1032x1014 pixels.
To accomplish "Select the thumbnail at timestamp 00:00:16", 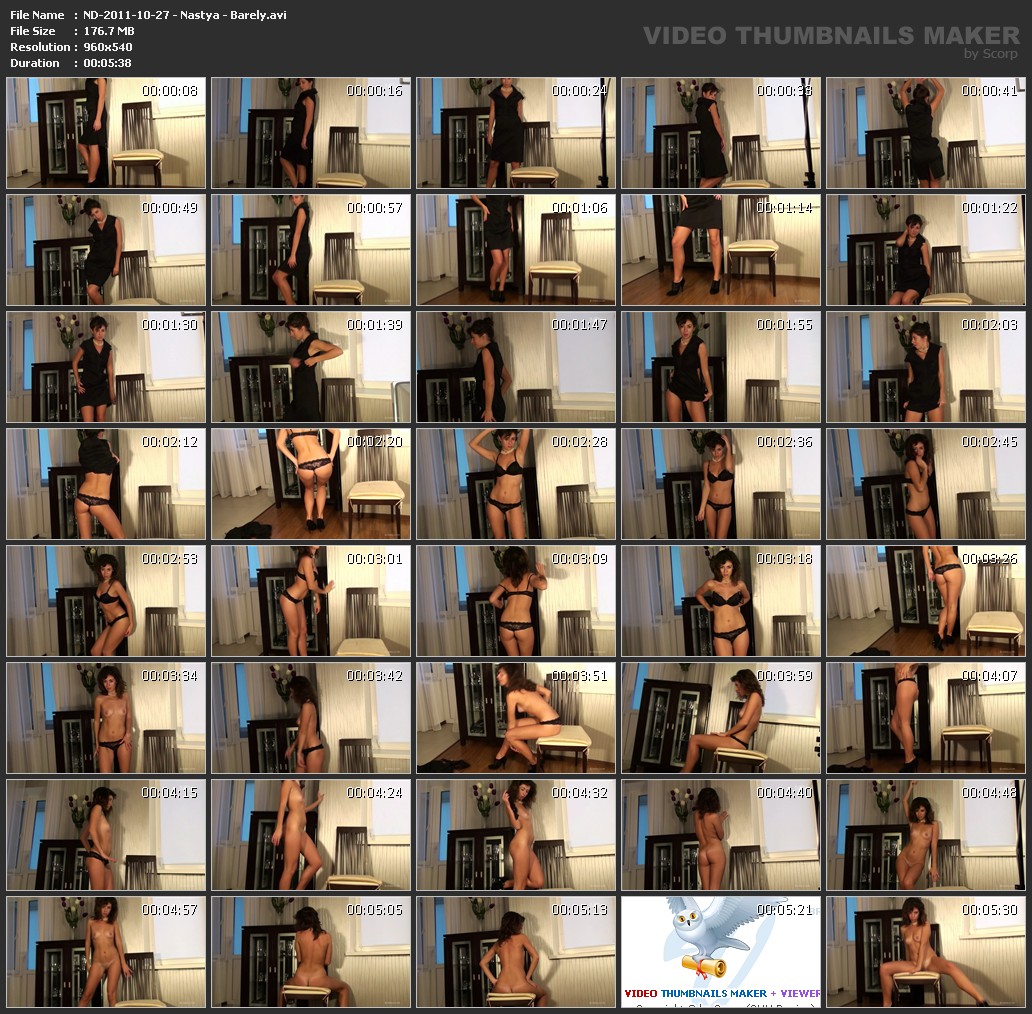I will (311, 133).
